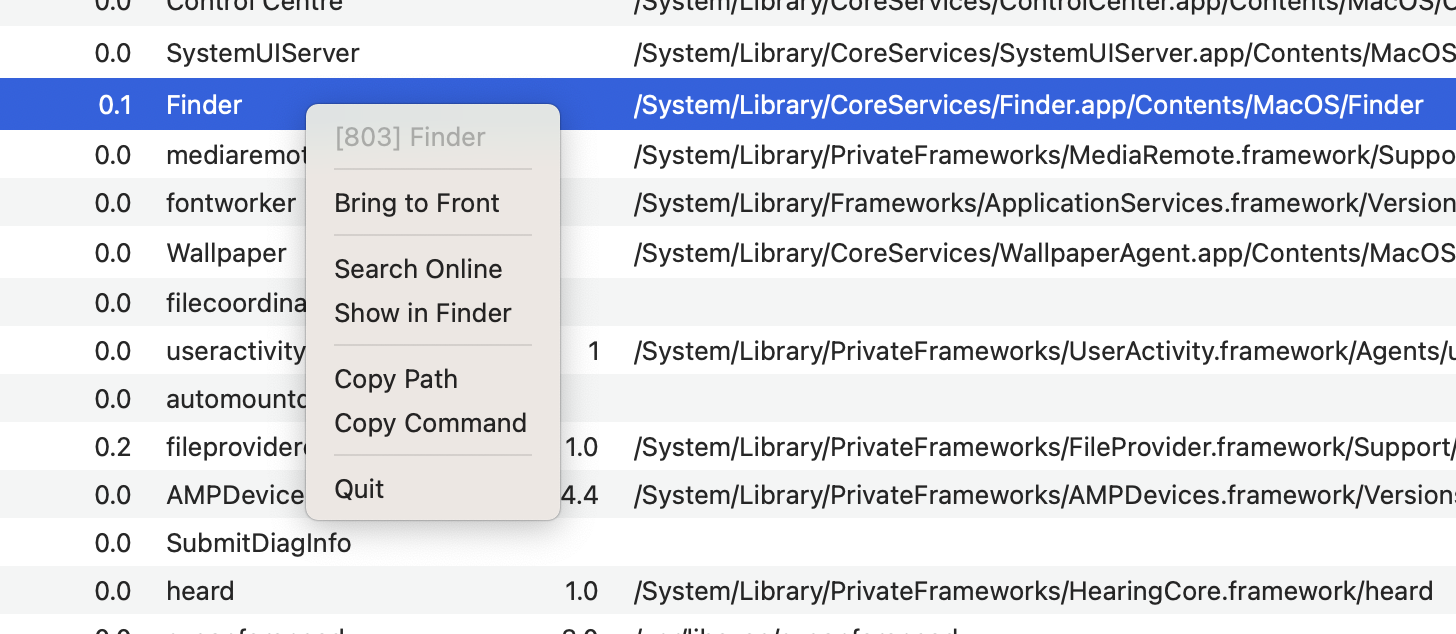
Task: Choose Copy Command menu item
Action: [432, 423]
